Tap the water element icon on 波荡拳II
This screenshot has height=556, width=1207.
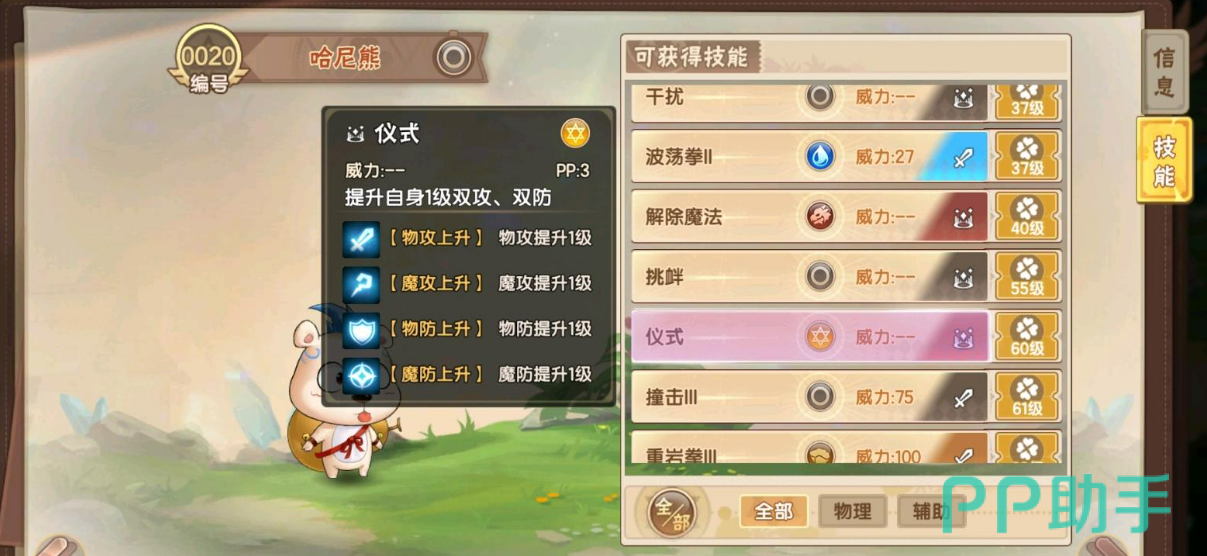820,157
